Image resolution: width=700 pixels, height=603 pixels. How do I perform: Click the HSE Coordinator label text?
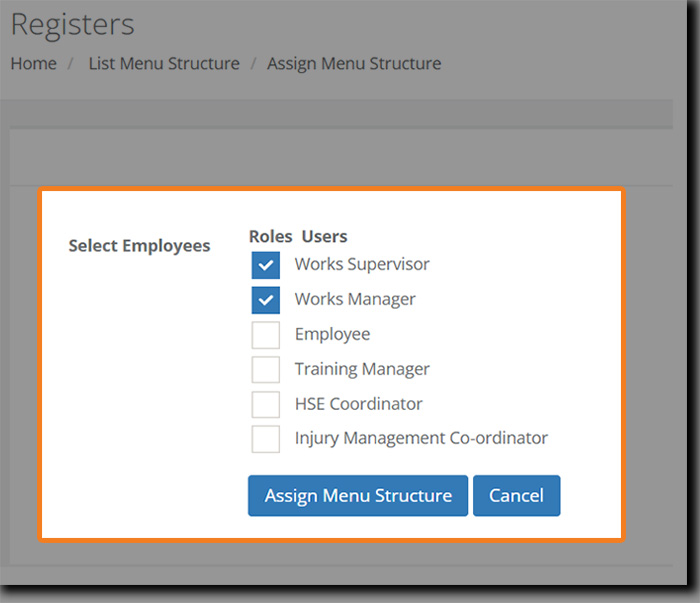358,404
